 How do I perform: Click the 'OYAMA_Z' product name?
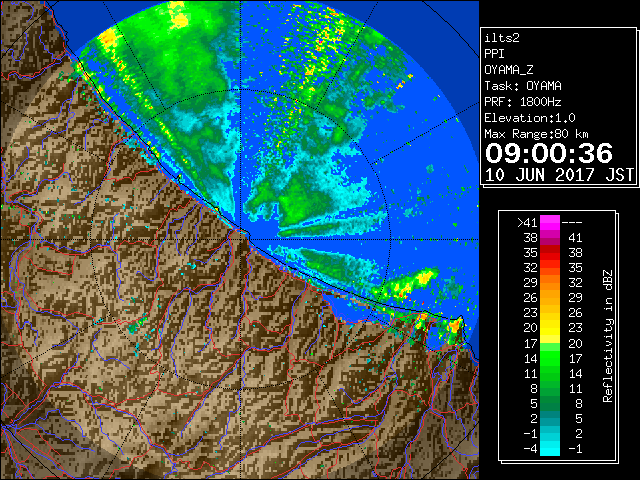(509, 70)
